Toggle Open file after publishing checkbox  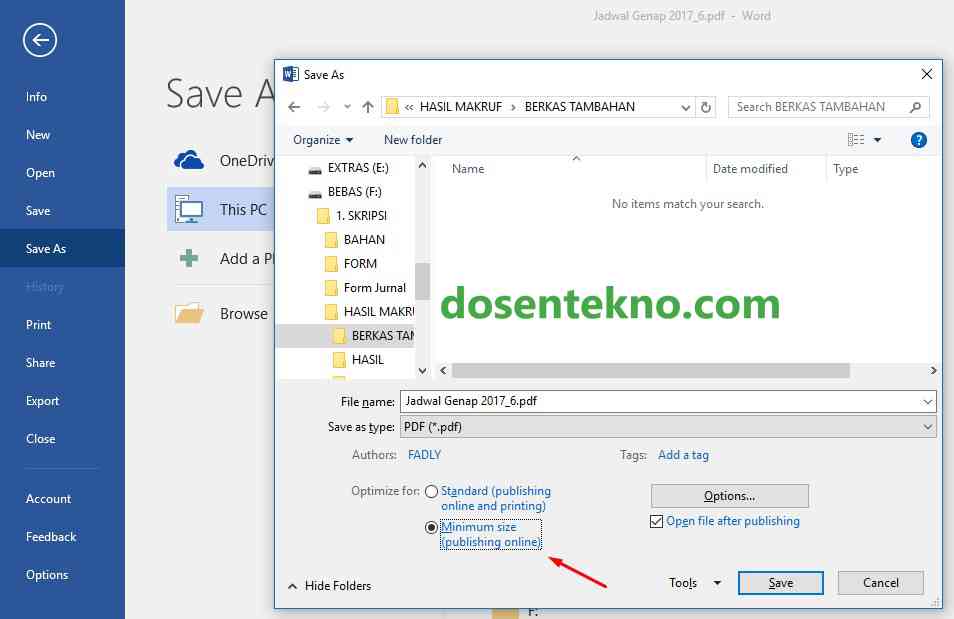(656, 522)
